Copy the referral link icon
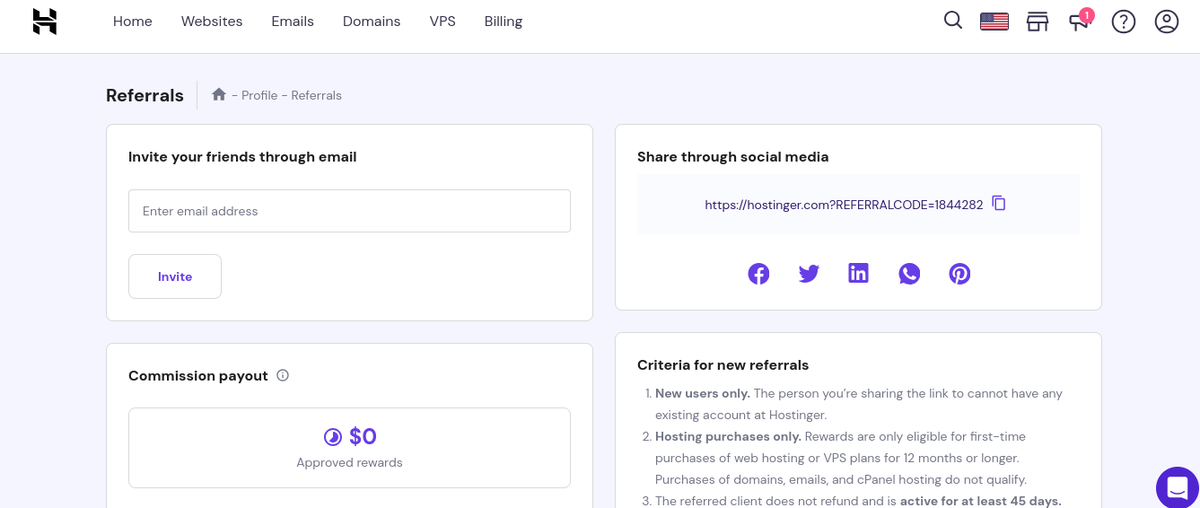 pos(999,203)
